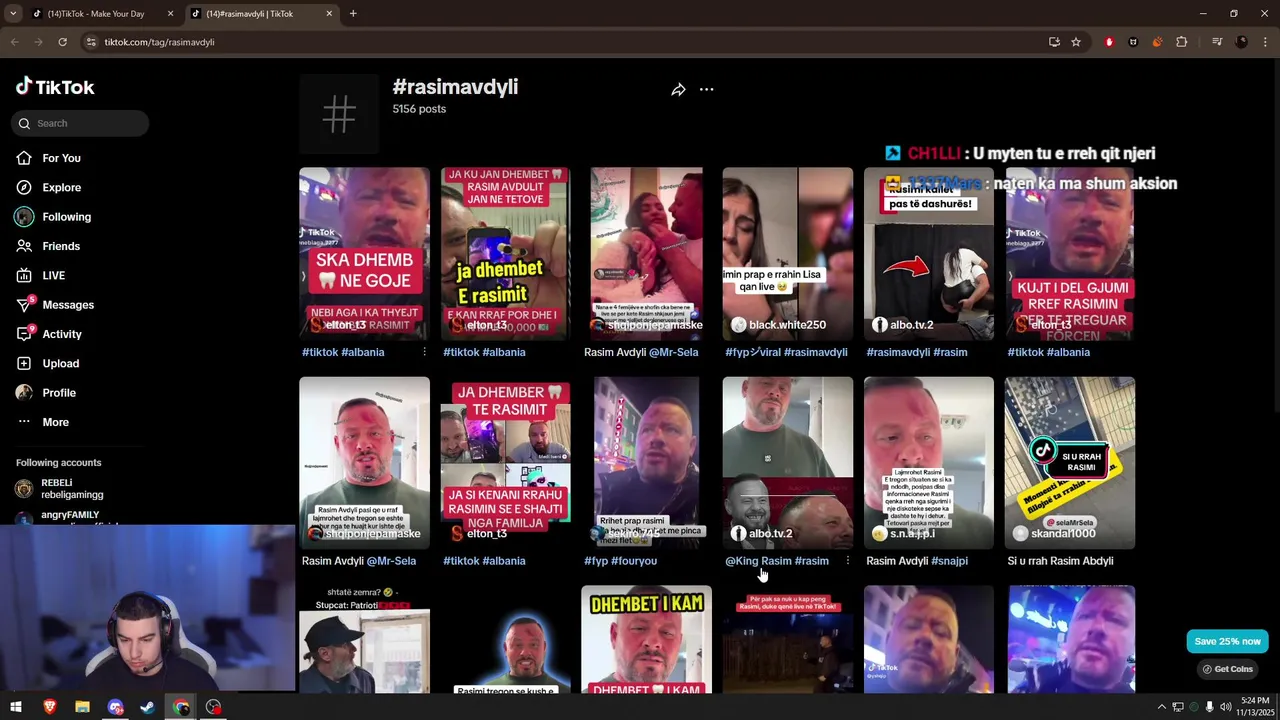Screen dimensions: 1280x720
Task: Click the @King Rasim #rasim caption
Action: tap(777, 561)
